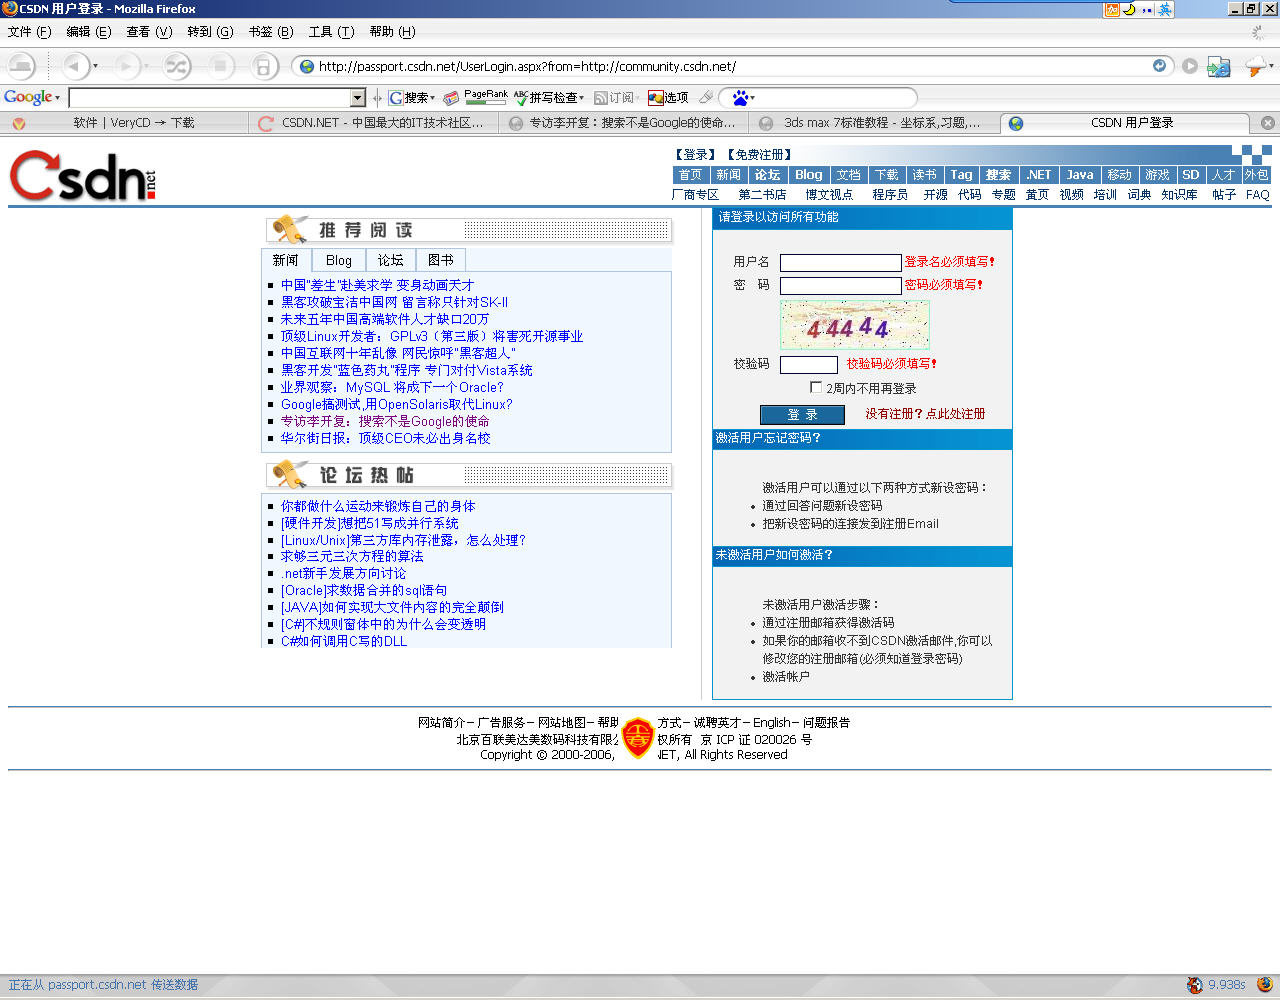This screenshot has height=1000, width=1280.
Task: Run spell check with 拼写检查 button
Action: point(549,97)
